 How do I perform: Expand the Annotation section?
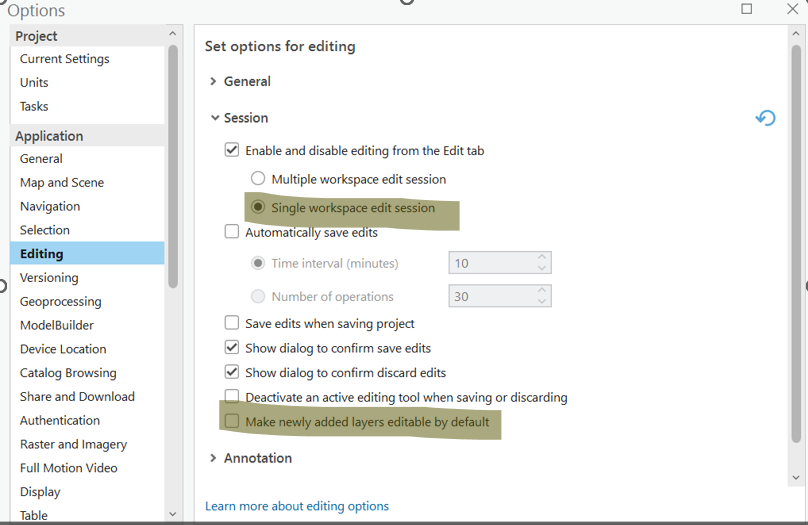tap(214, 458)
